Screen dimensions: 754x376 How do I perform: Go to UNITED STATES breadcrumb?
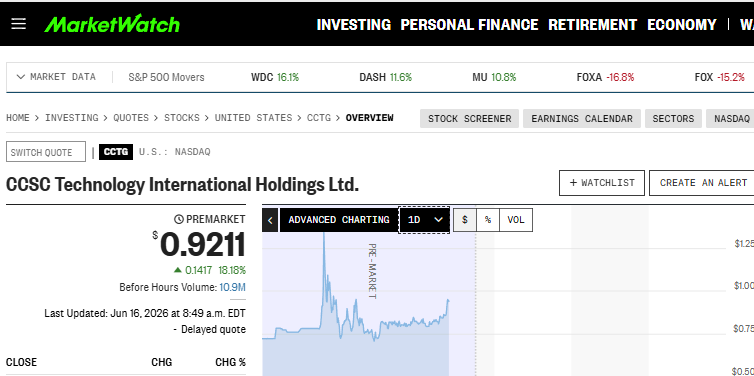tap(253, 118)
